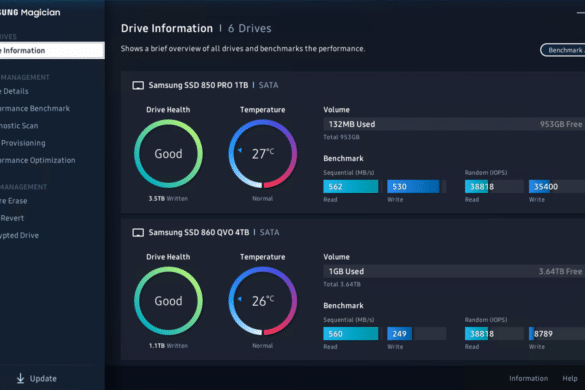Click the 249 sequential write bar
This screenshot has width=585, height=390.
pos(417,334)
